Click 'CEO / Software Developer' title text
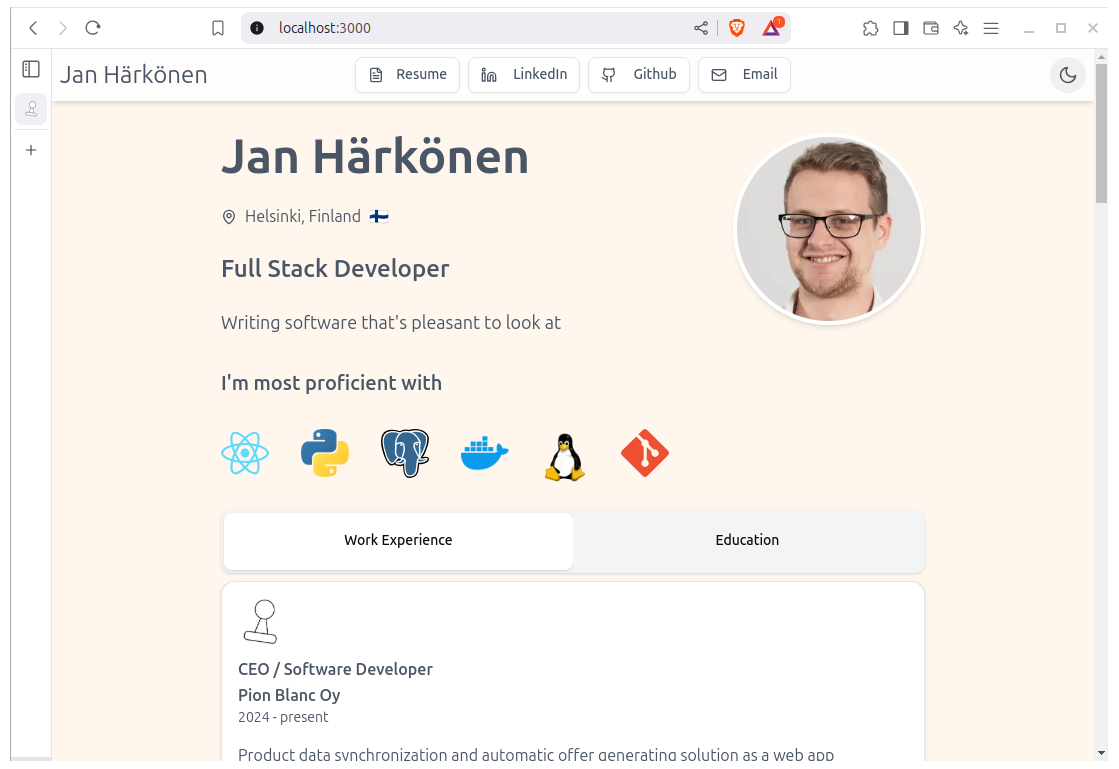The width and height of the screenshot is (1119, 769). (335, 669)
